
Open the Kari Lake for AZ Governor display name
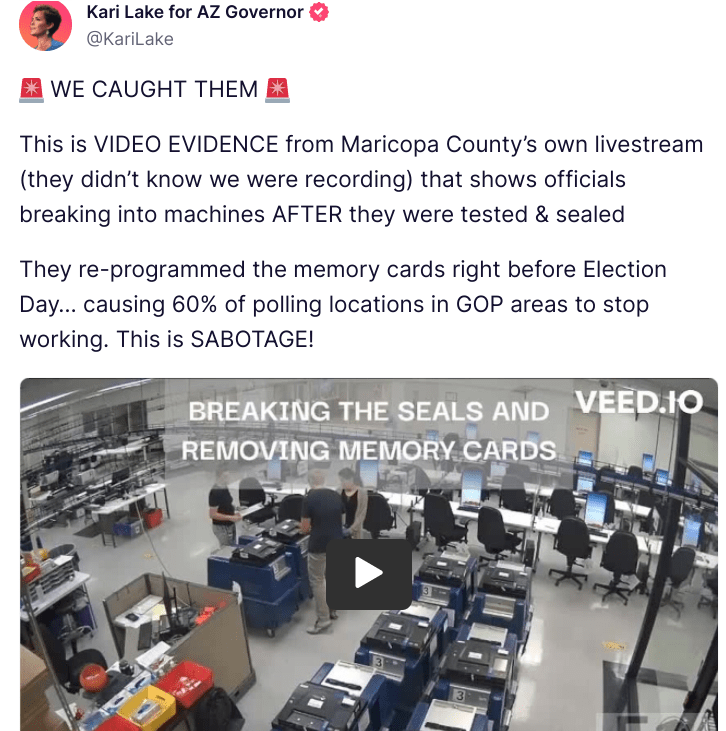[x=195, y=12]
